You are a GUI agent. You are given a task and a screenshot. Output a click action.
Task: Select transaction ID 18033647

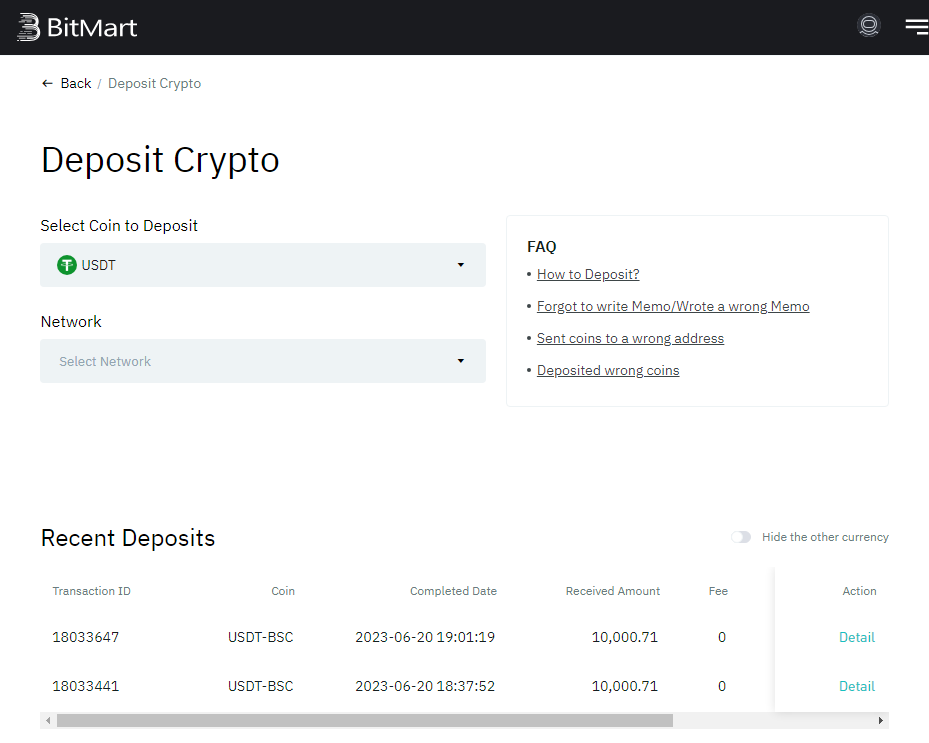point(85,637)
